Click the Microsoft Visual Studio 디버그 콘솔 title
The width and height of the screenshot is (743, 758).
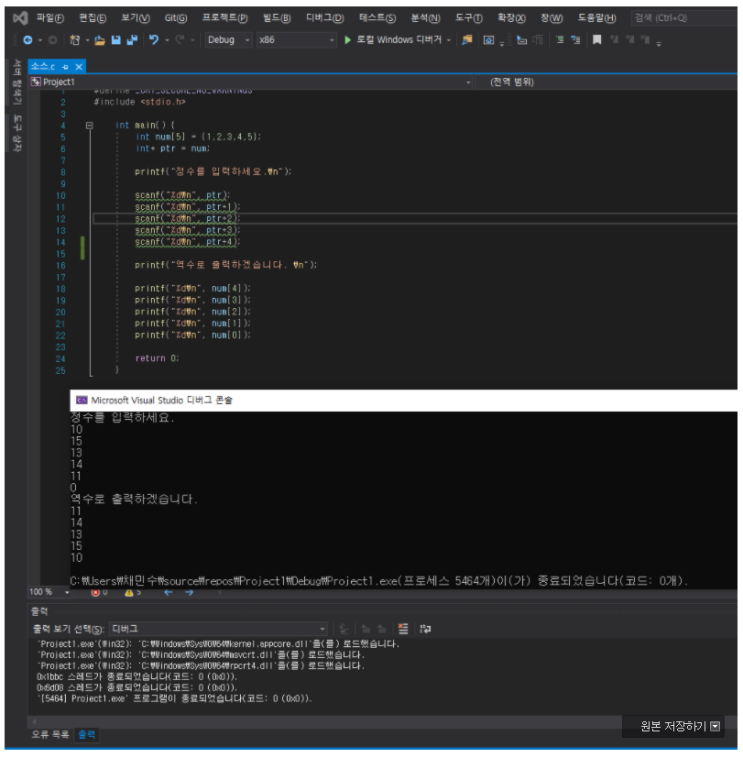pos(162,400)
